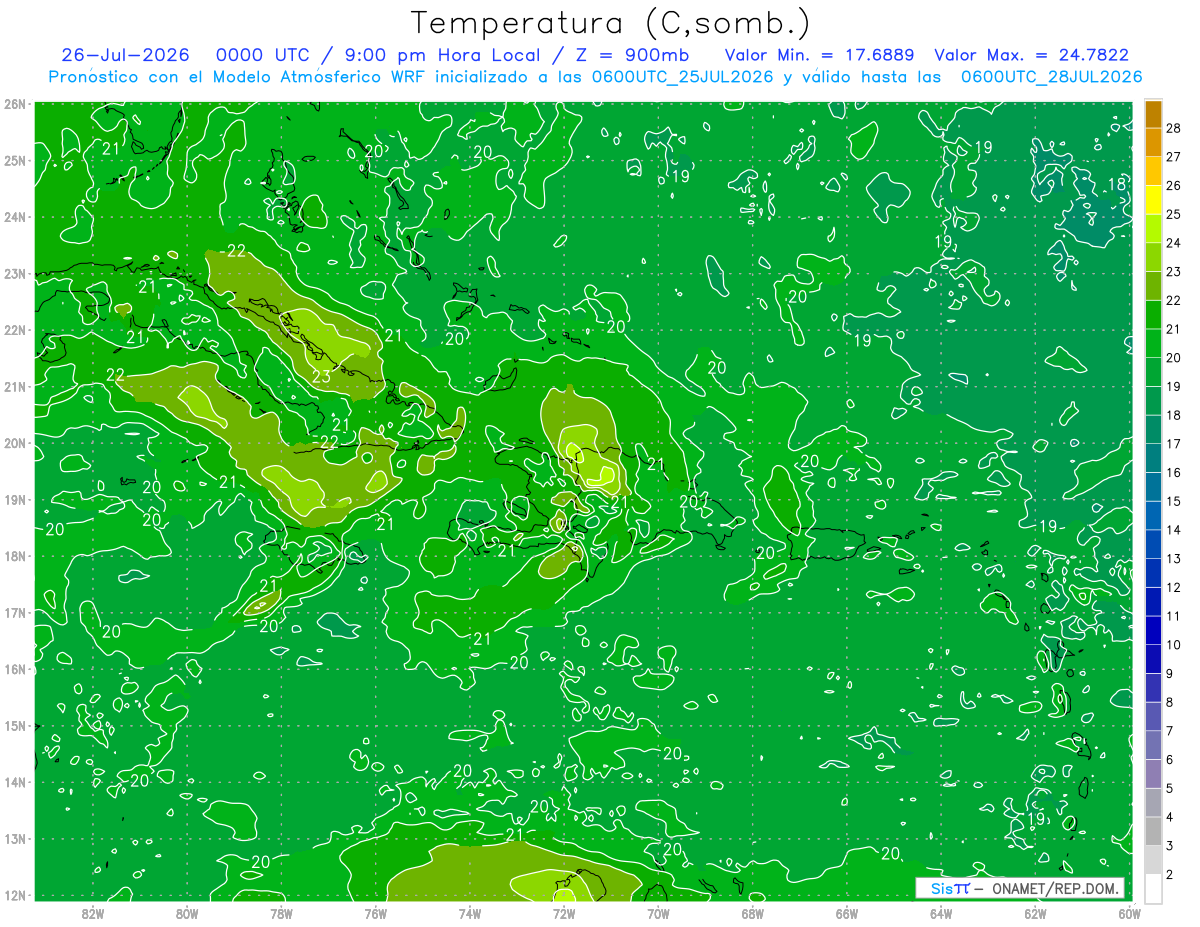
Task: Click the '14N' latitude axis label
Action: click(x=15, y=782)
